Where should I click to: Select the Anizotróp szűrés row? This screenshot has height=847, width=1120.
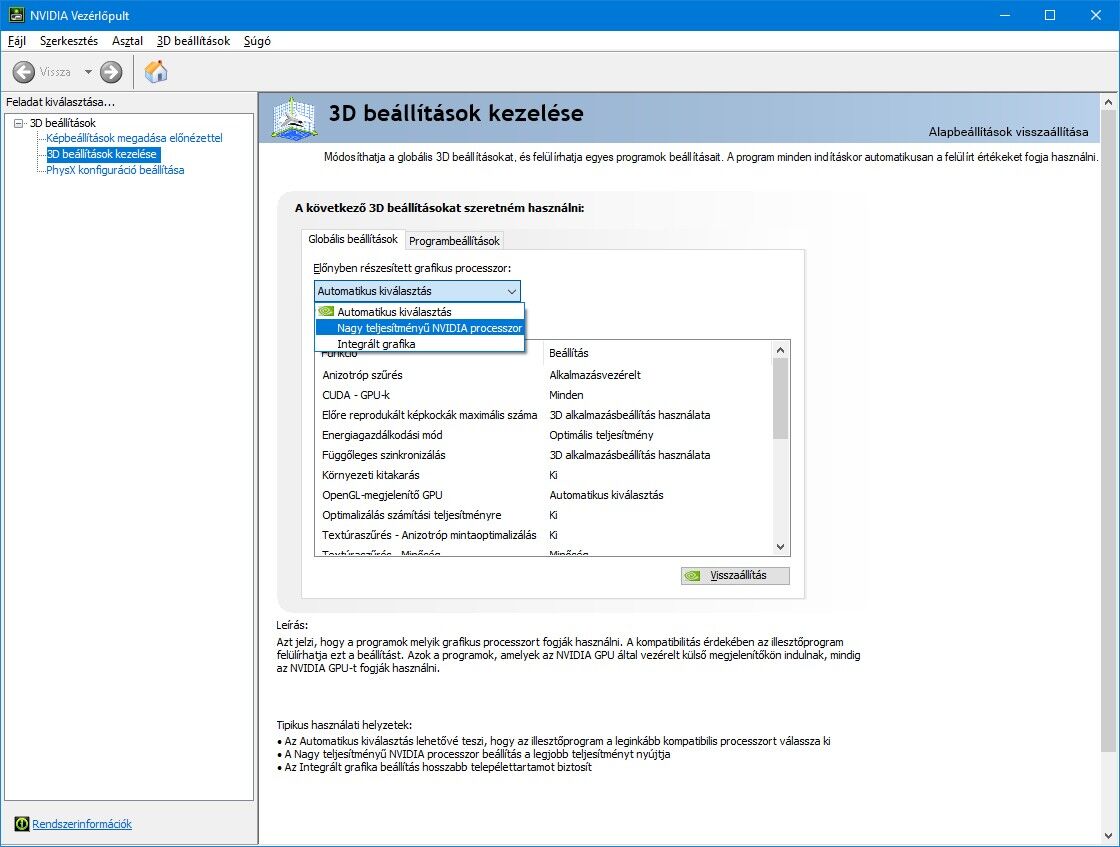[x=543, y=375]
